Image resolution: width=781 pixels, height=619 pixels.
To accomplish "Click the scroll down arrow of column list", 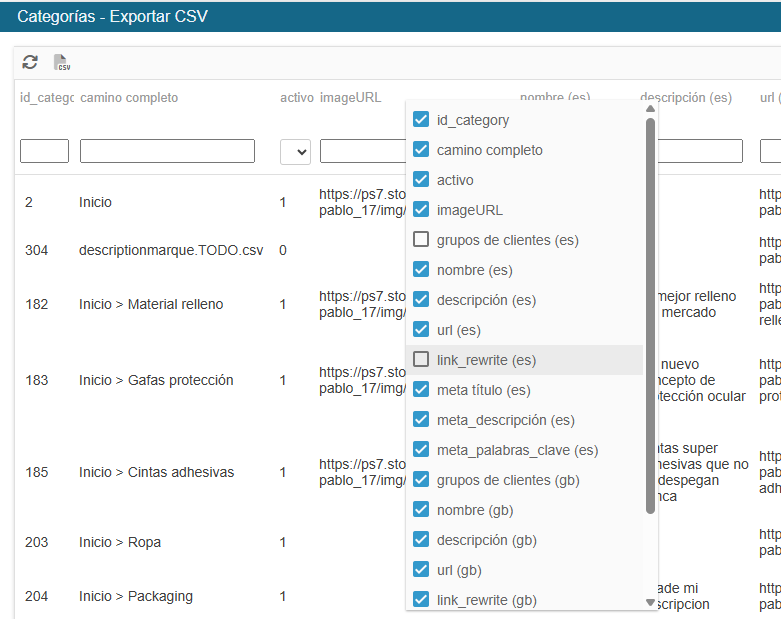I will pyautogui.click(x=650, y=602).
